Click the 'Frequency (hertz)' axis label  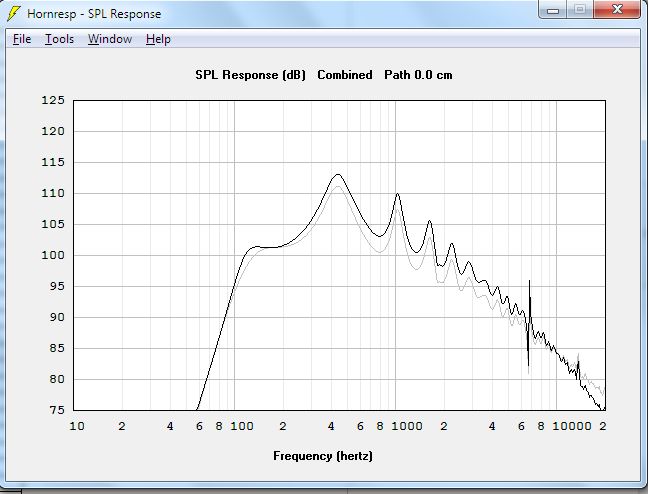click(323, 456)
